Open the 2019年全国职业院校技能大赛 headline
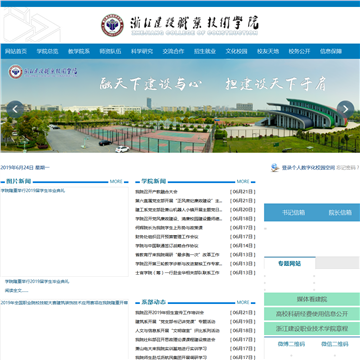Image resolution: width=360 pixels, height=360 pixels. coord(64,303)
